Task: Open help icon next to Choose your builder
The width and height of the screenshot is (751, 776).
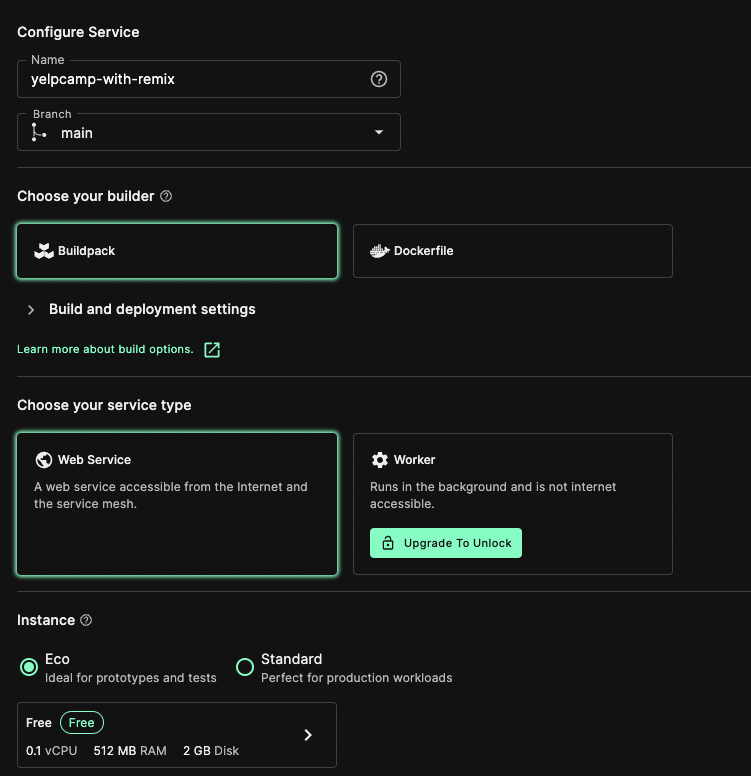Action: (x=166, y=196)
